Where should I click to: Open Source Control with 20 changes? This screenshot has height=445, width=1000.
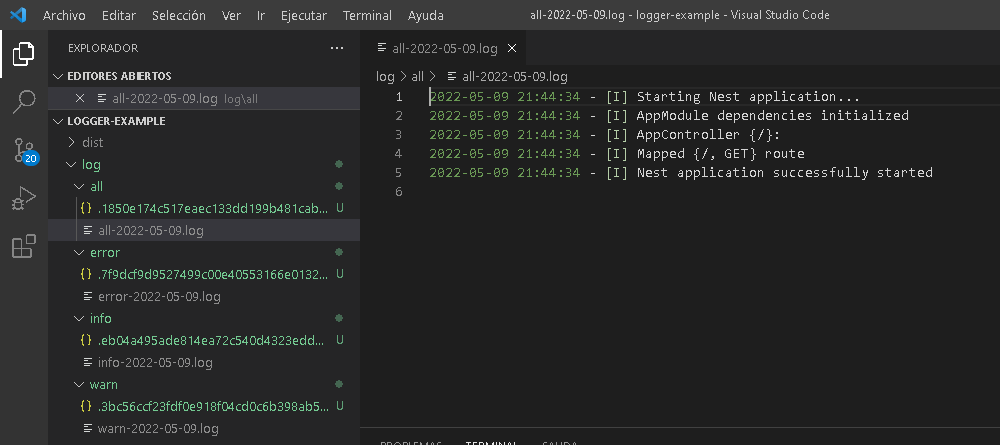click(x=25, y=151)
